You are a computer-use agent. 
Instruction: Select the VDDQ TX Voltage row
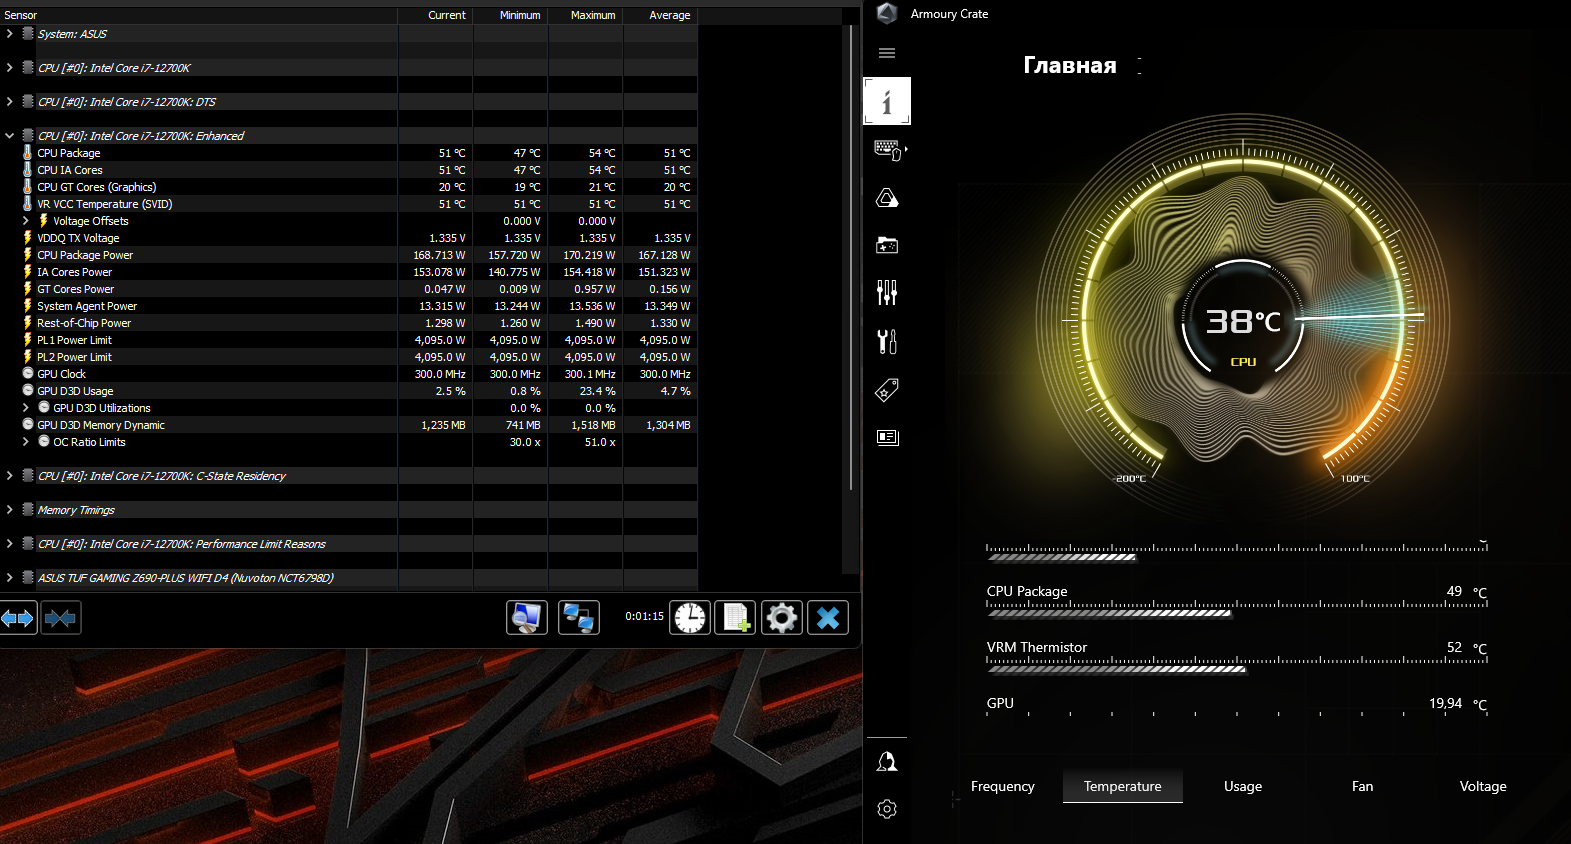pyautogui.click(x=349, y=238)
